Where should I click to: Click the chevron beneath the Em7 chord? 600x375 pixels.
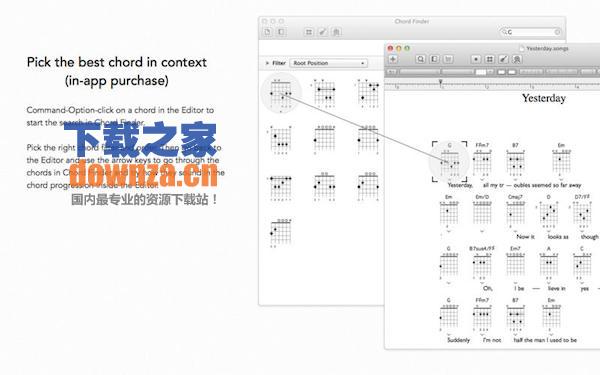(515, 282)
